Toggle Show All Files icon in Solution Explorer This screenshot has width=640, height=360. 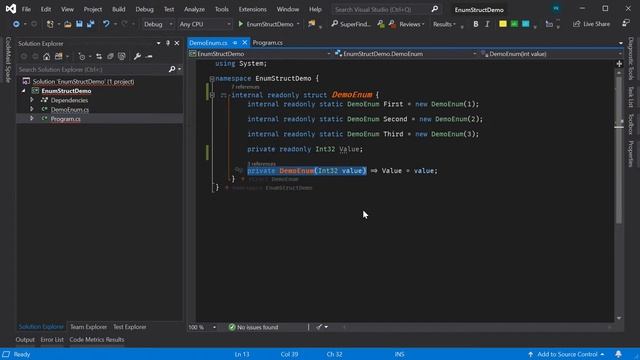pos(122,56)
